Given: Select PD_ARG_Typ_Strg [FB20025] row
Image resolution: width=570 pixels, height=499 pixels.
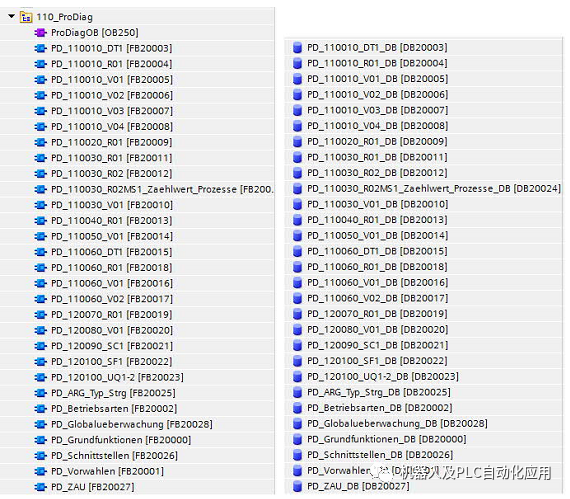Looking at the screenshot, I should tap(113, 393).
